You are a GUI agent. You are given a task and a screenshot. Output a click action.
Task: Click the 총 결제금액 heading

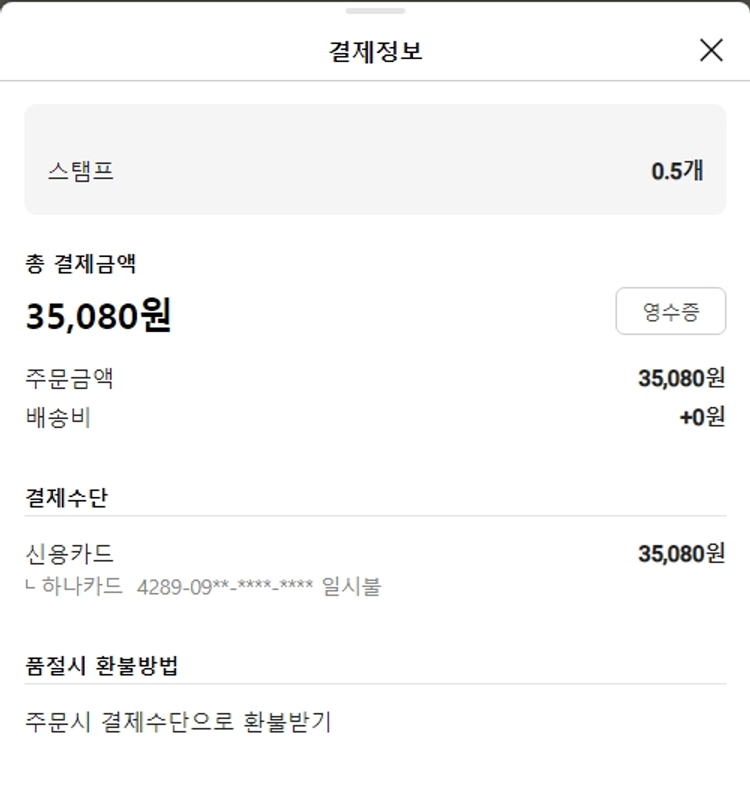(x=81, y=264)
